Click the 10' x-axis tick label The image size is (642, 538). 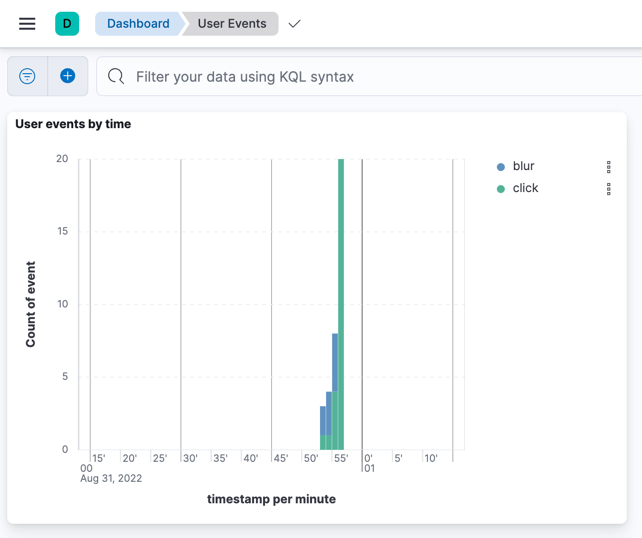431,458
